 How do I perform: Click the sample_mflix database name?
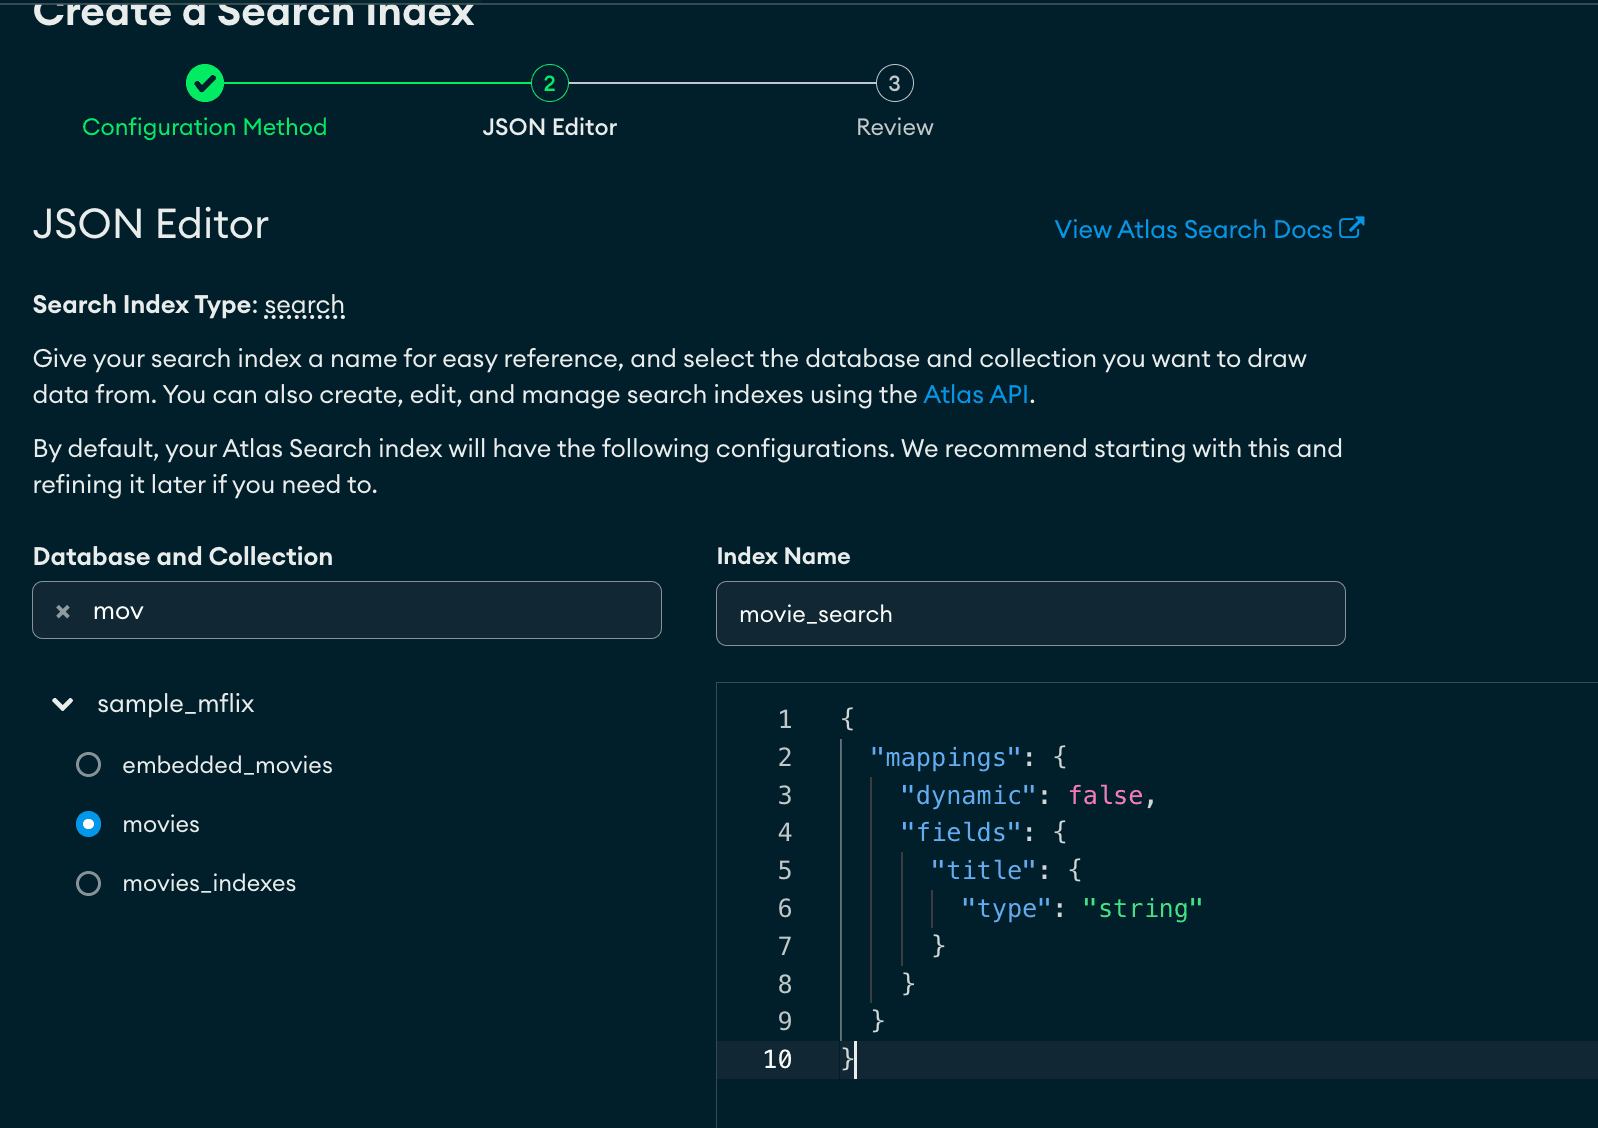(x=176, y=704)
